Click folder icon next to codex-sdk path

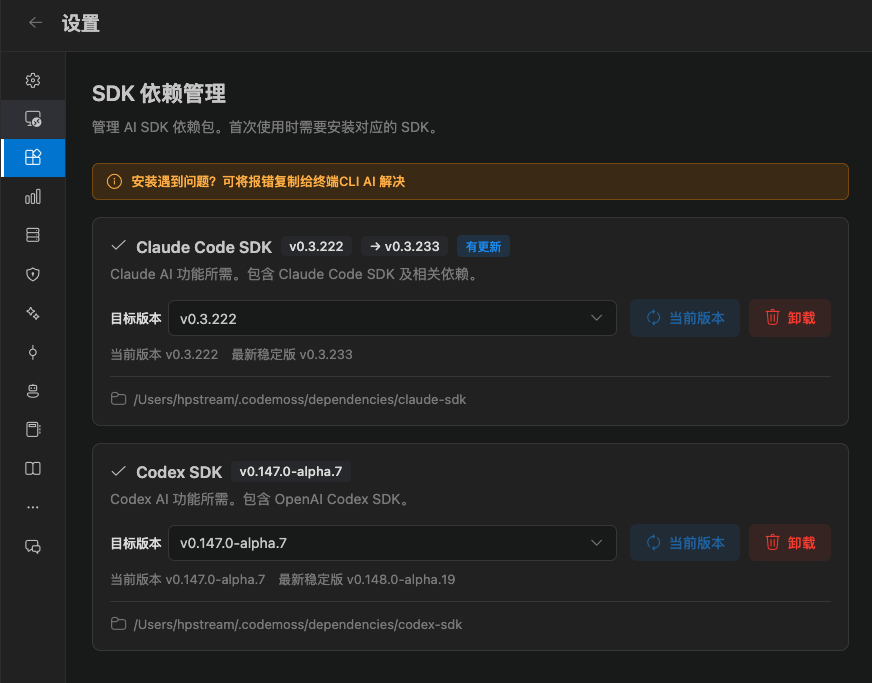point(118,623)
